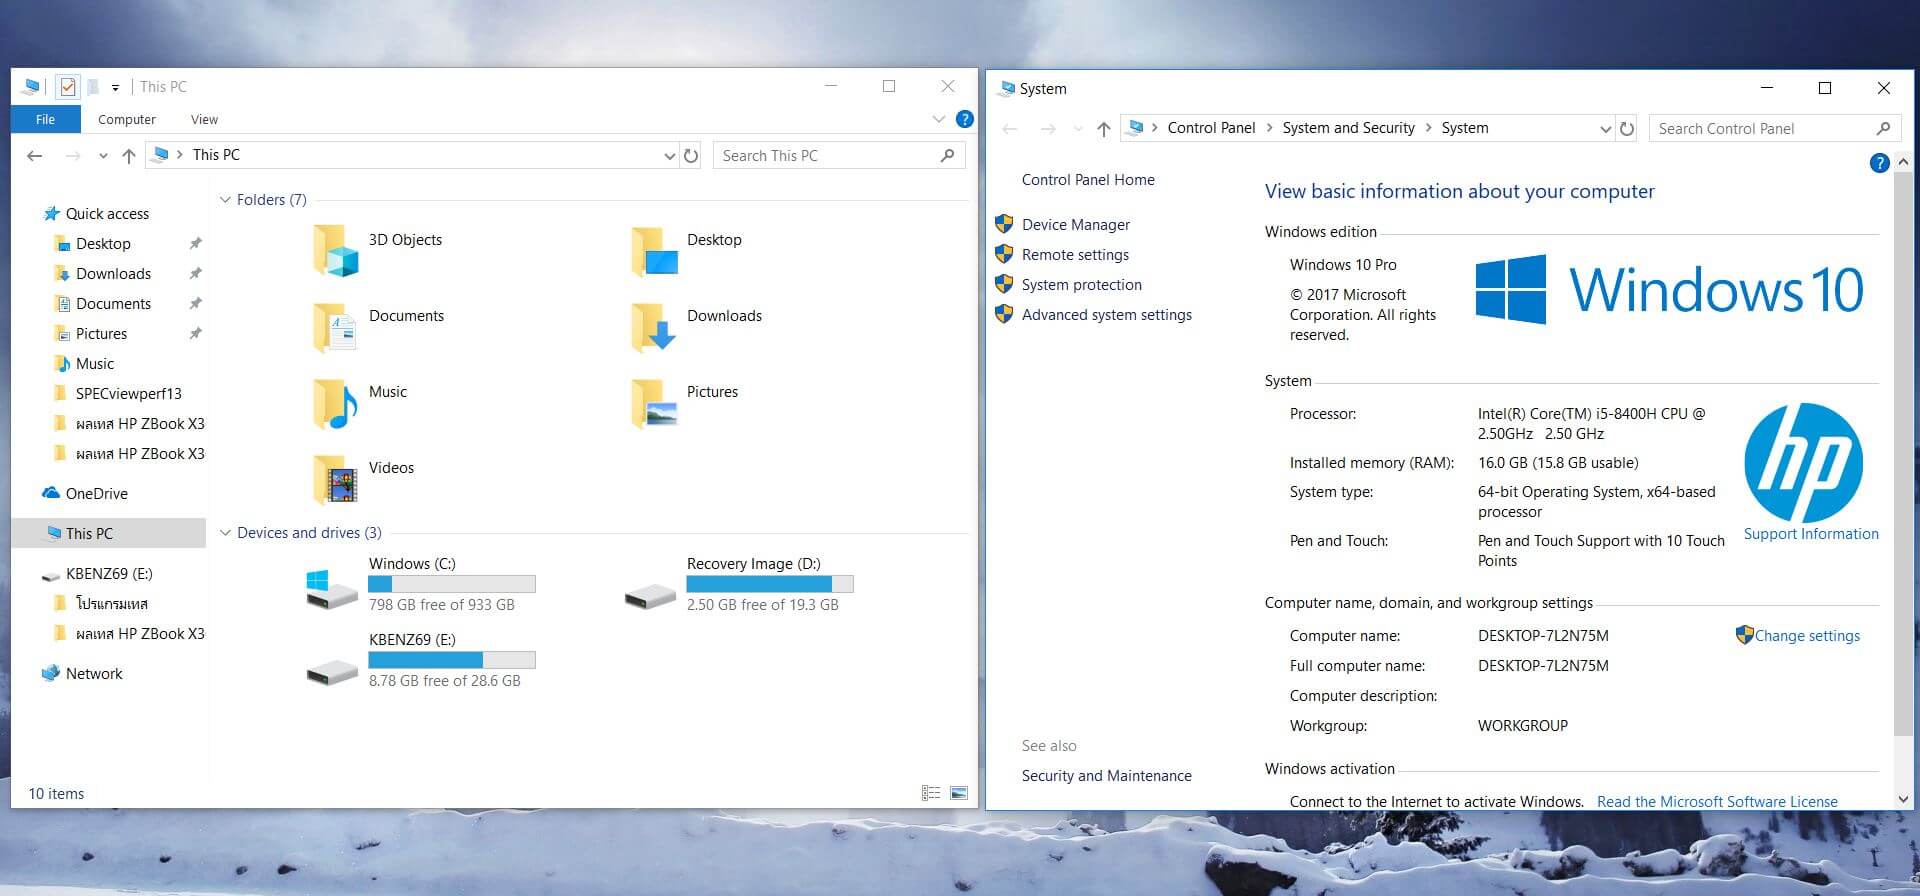Viewport: 1920px width, 896px height.
Task: Switch to details view in Explorer status bar
Action: click(x=931, y=793)
